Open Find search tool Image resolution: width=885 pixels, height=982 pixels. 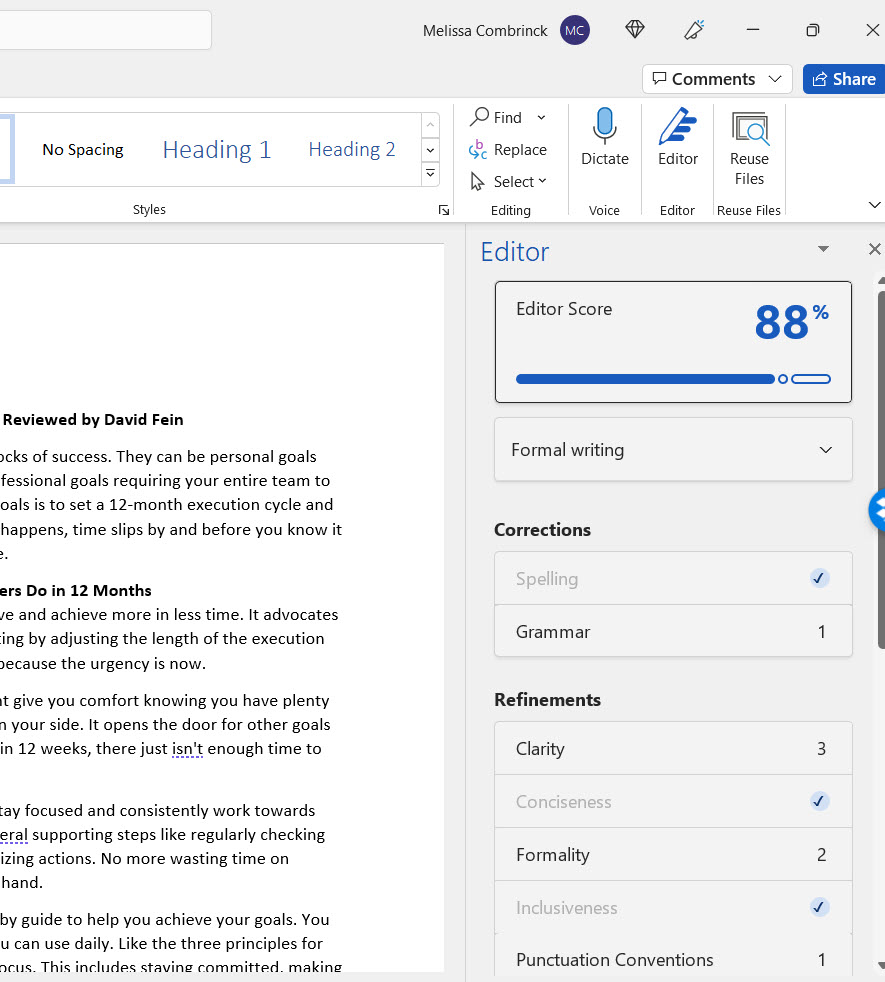[498, 117]
